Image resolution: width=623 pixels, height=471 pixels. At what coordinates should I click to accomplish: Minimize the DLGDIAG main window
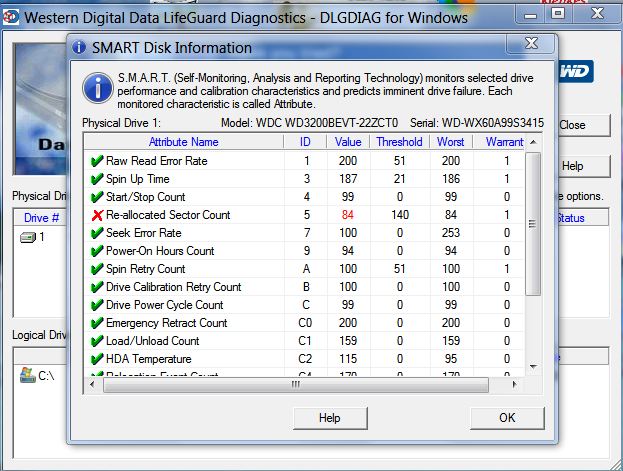[530, 15]
